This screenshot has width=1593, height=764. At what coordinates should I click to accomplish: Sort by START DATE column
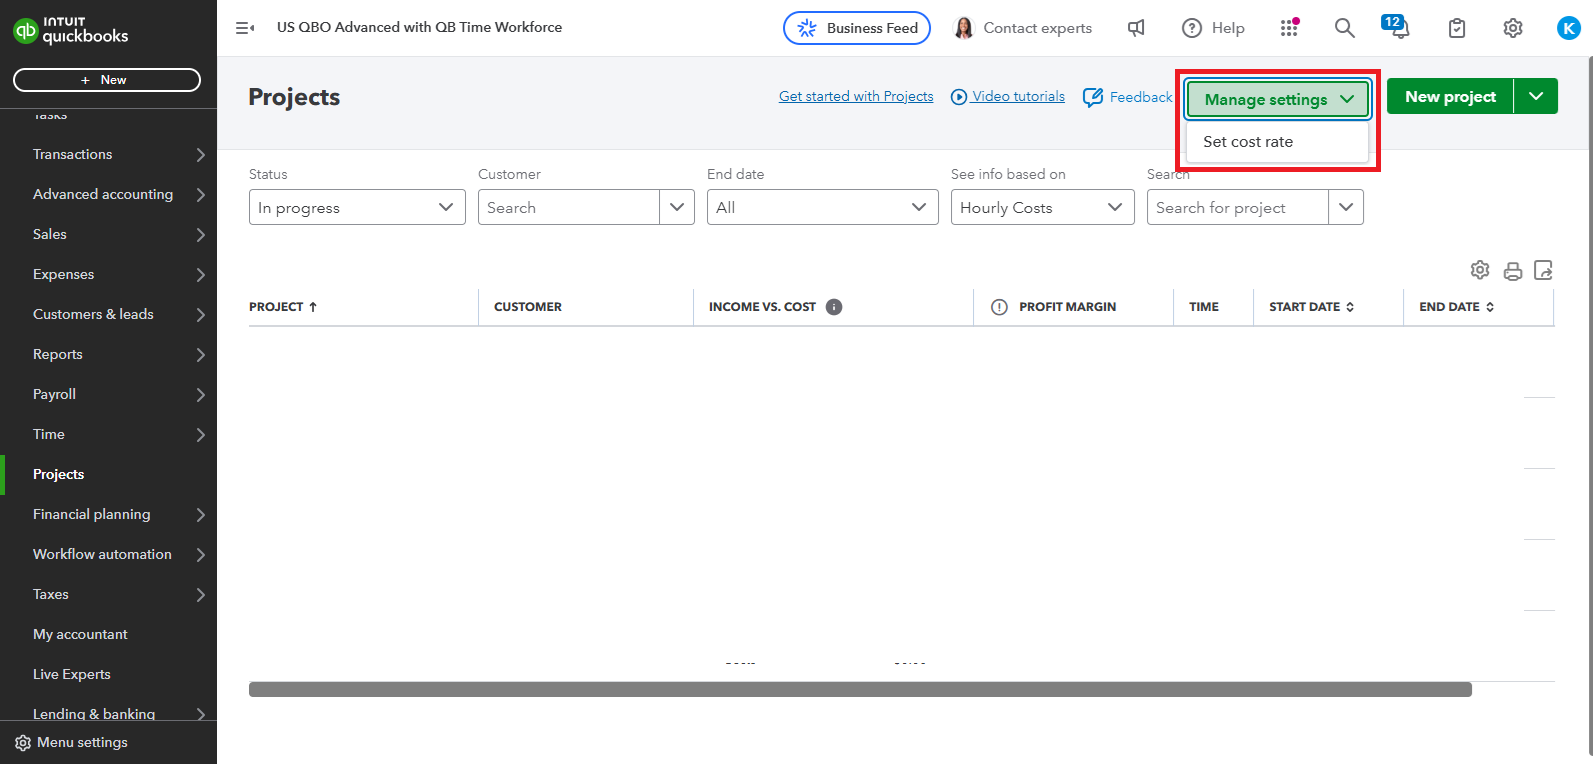pyautogui.click(x=1311, y=307)
